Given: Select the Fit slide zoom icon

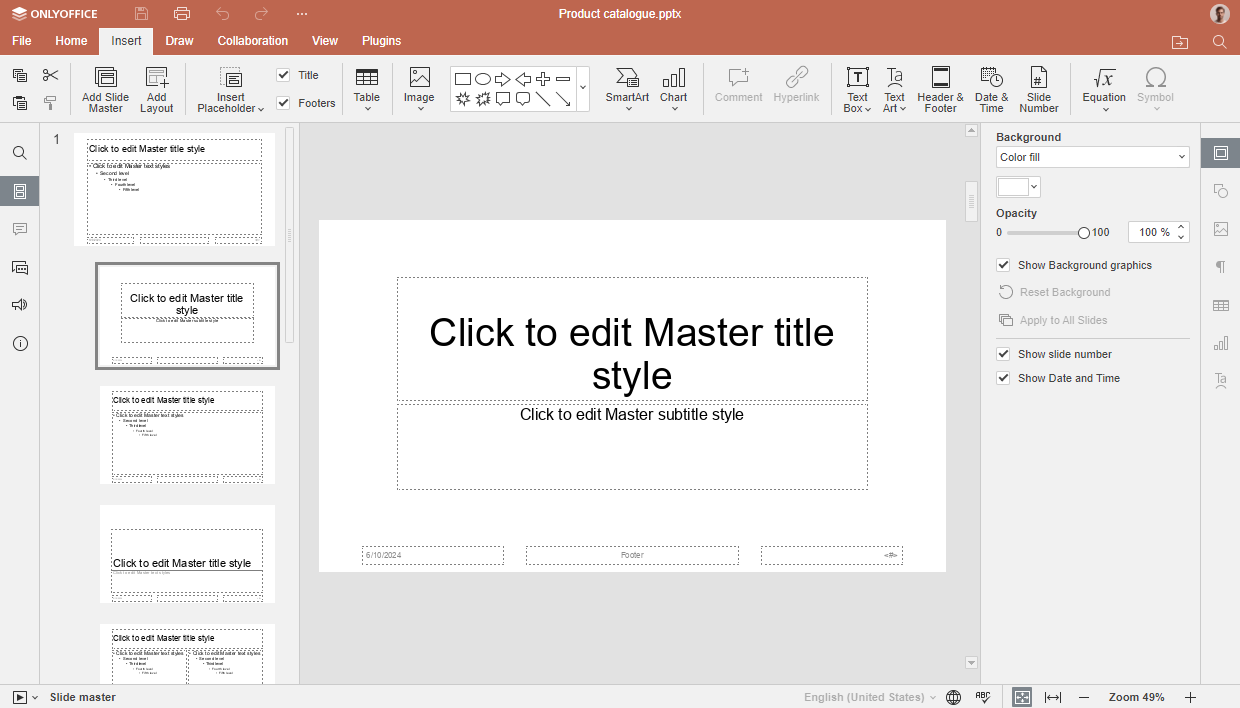Looking at the screenshot, I should pos(1021,696).
